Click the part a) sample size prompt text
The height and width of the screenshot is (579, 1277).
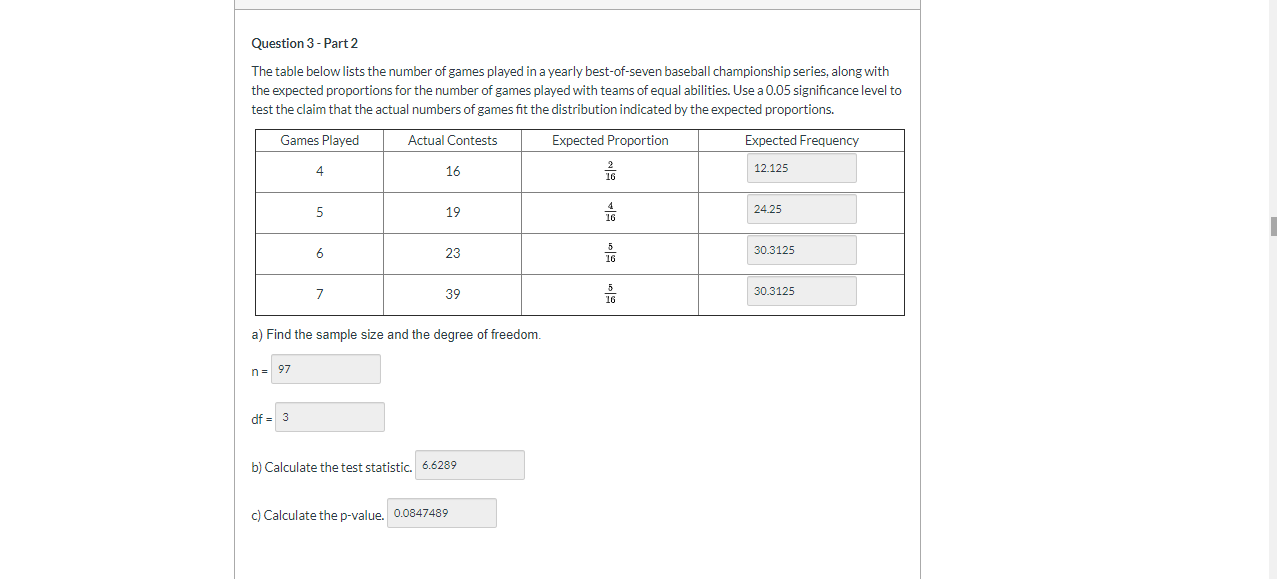click(x=395, y=334)
